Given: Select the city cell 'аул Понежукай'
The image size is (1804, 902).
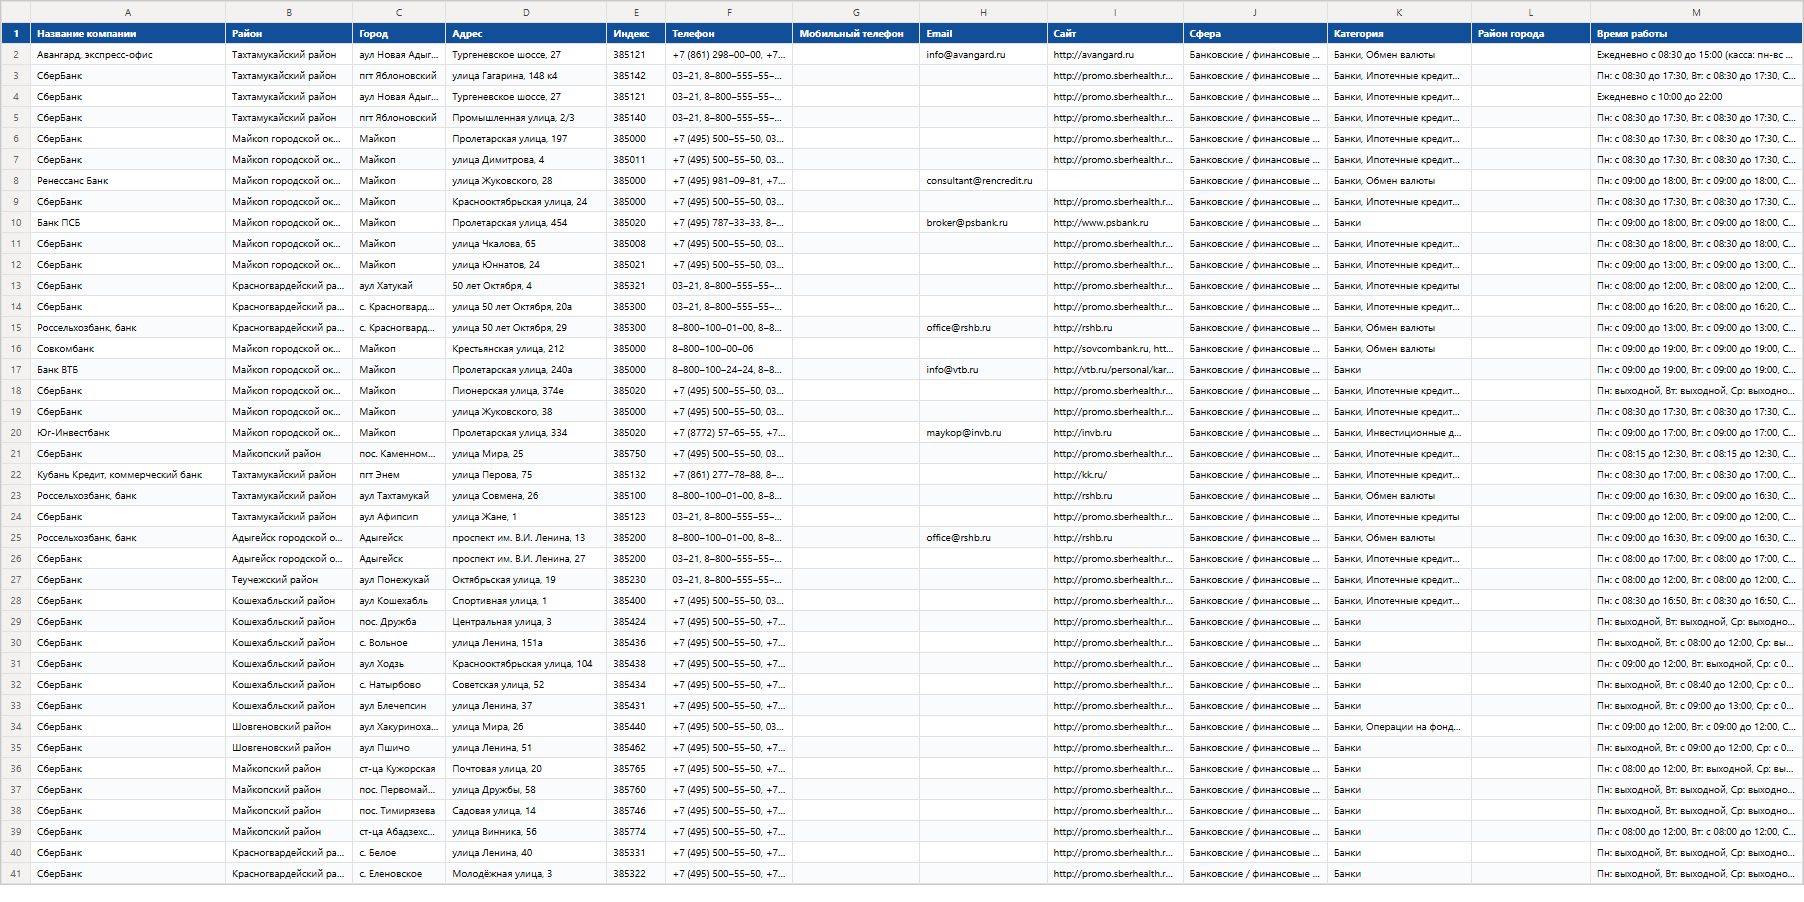Looking at the screenshot, I should 399,580.
